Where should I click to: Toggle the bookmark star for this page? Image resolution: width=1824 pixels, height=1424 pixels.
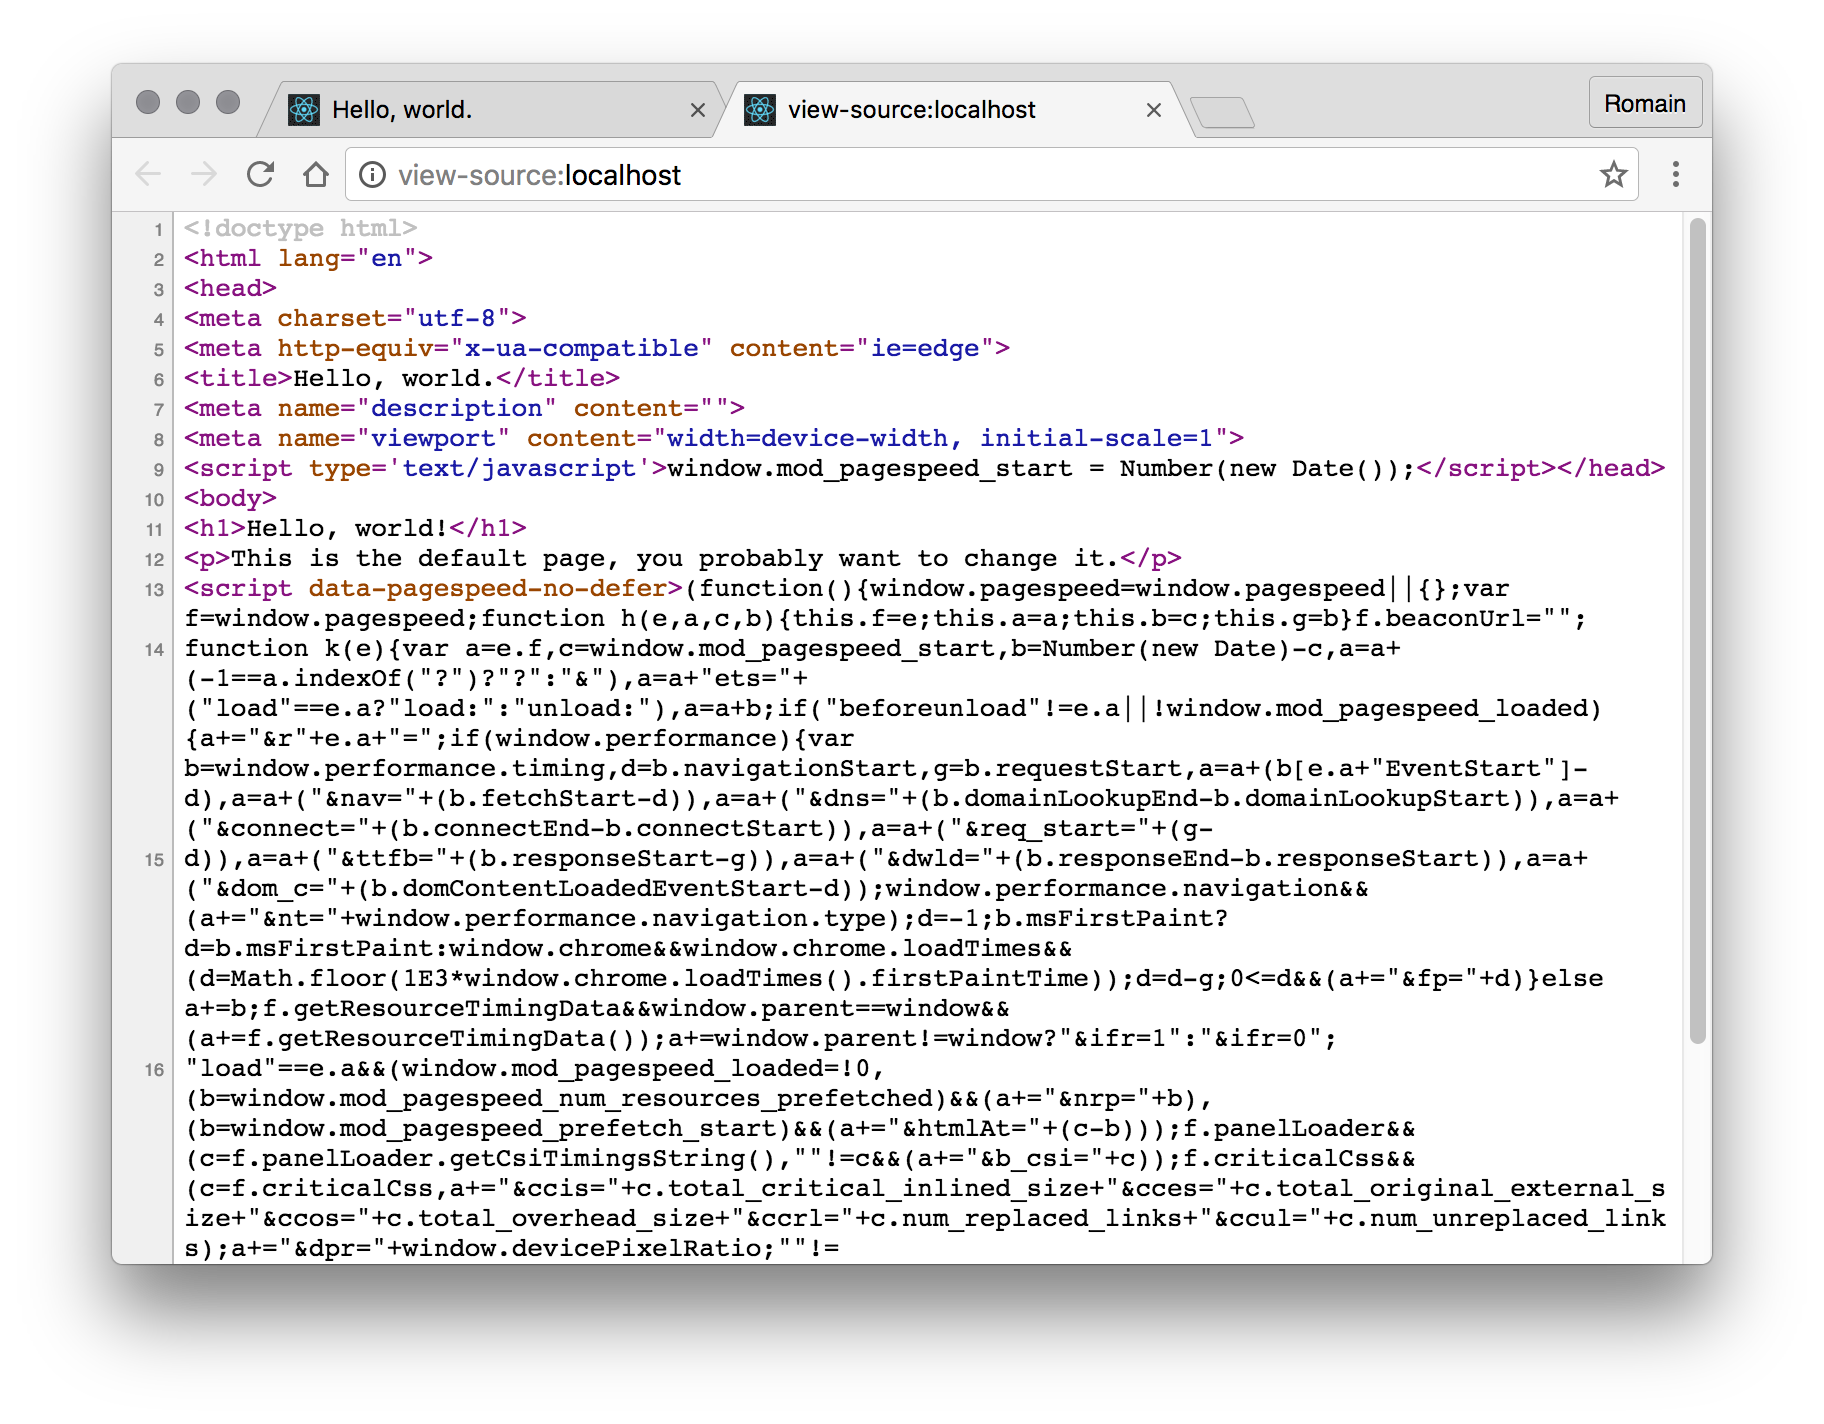[x=1612, y=174]
